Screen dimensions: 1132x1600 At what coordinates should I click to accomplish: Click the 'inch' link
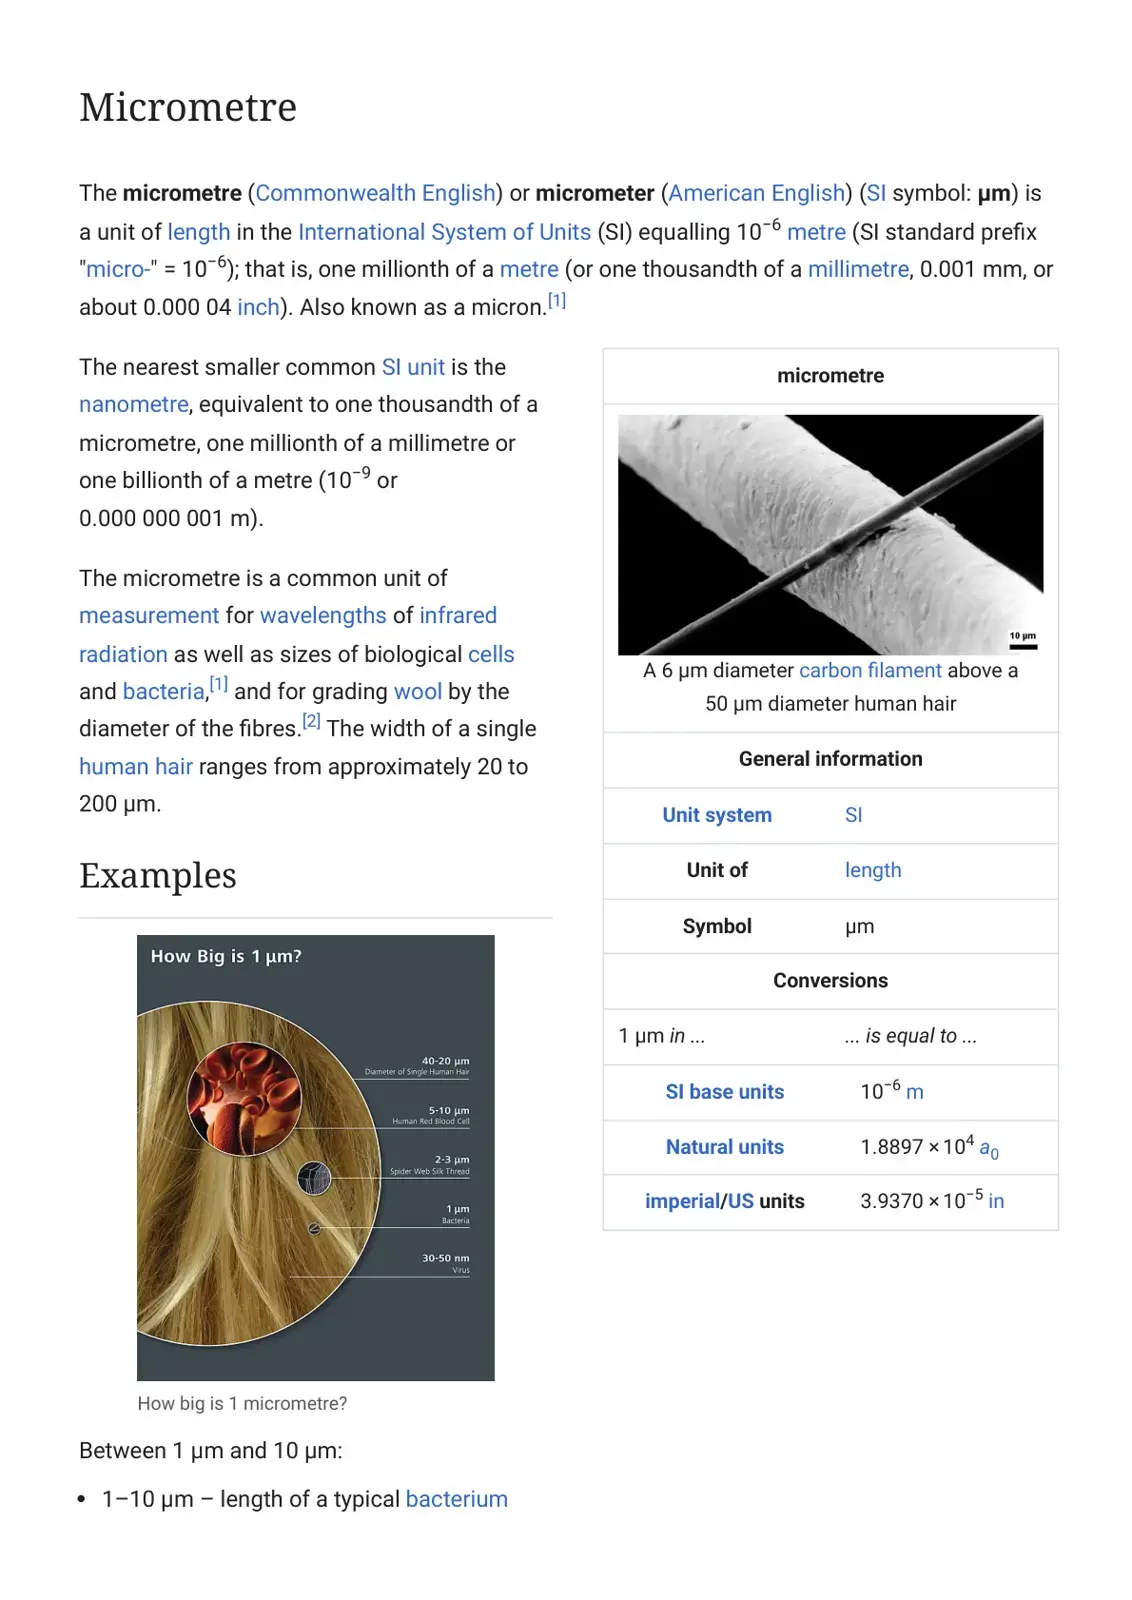pos(258,307)
